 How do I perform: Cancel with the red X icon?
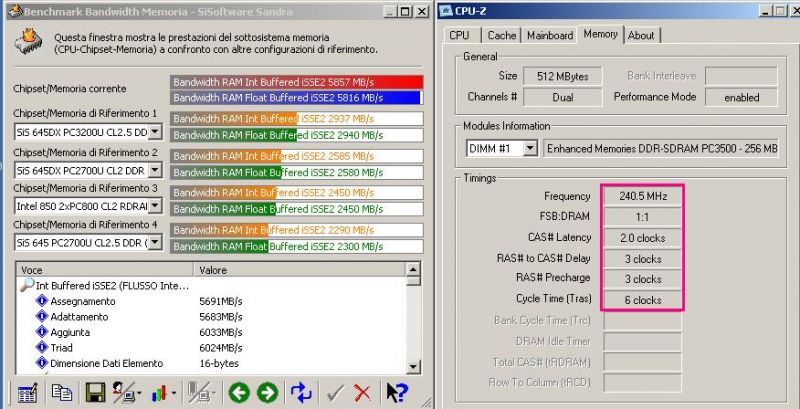[x=363, y=393]
